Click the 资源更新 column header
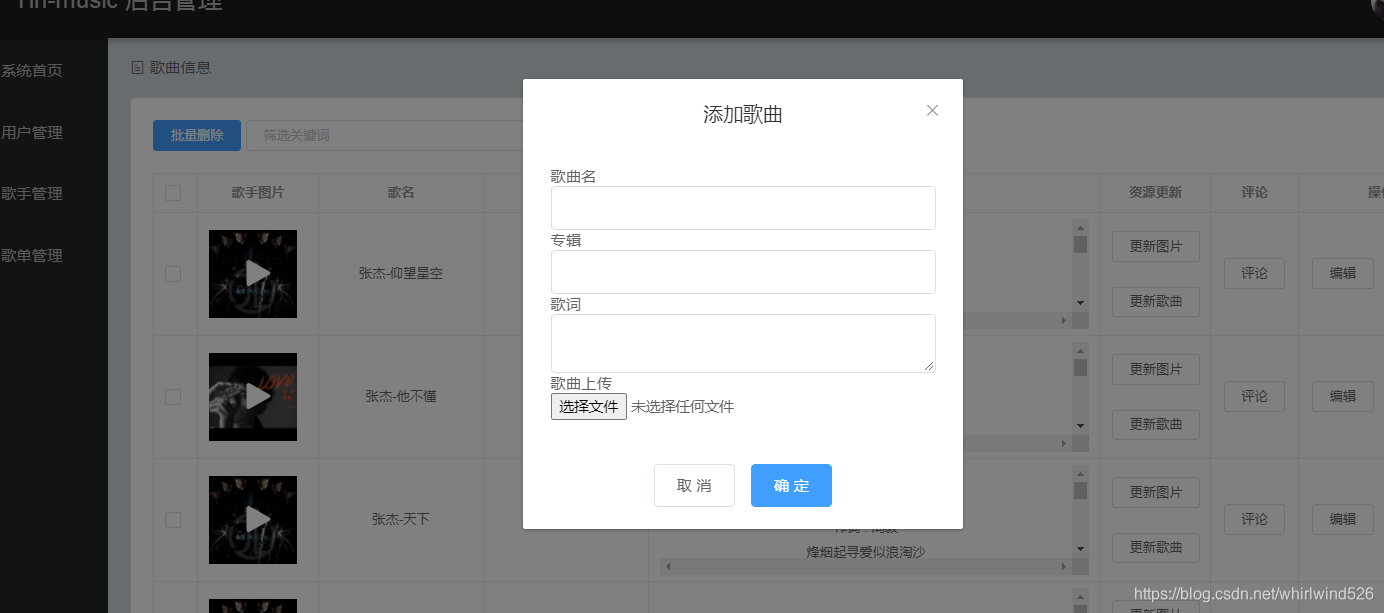 point(1155,192)
